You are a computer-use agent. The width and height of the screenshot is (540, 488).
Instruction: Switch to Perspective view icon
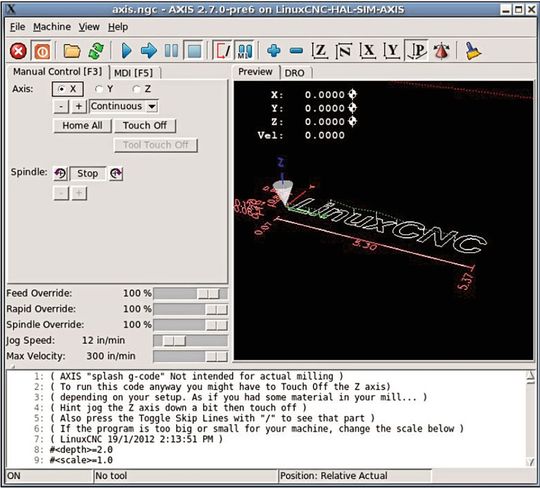tap(416, 51)
